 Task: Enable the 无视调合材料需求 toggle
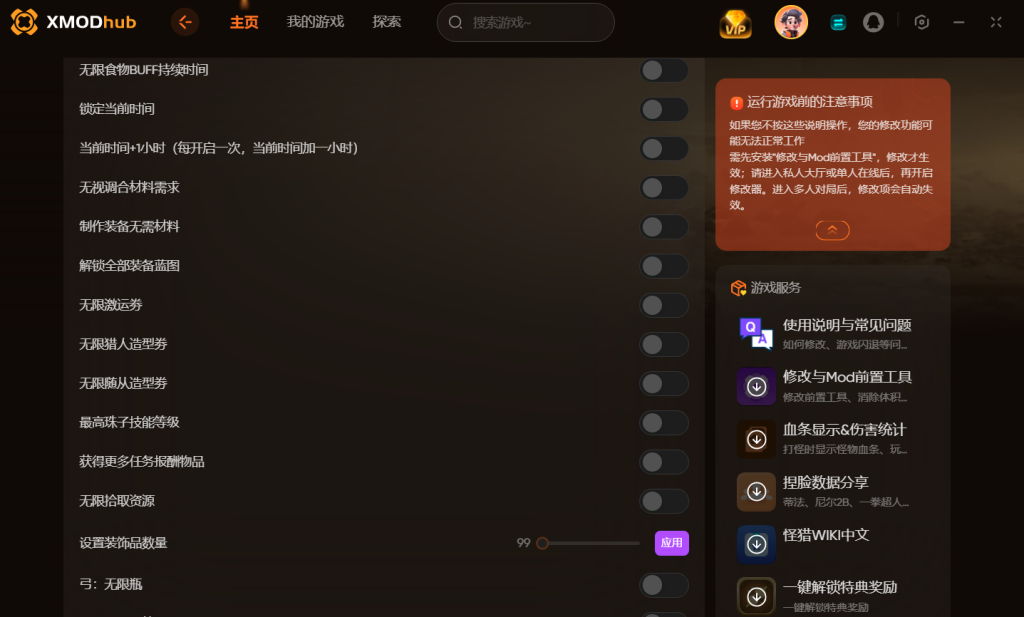pyautogui.click(x=664, y=187)
